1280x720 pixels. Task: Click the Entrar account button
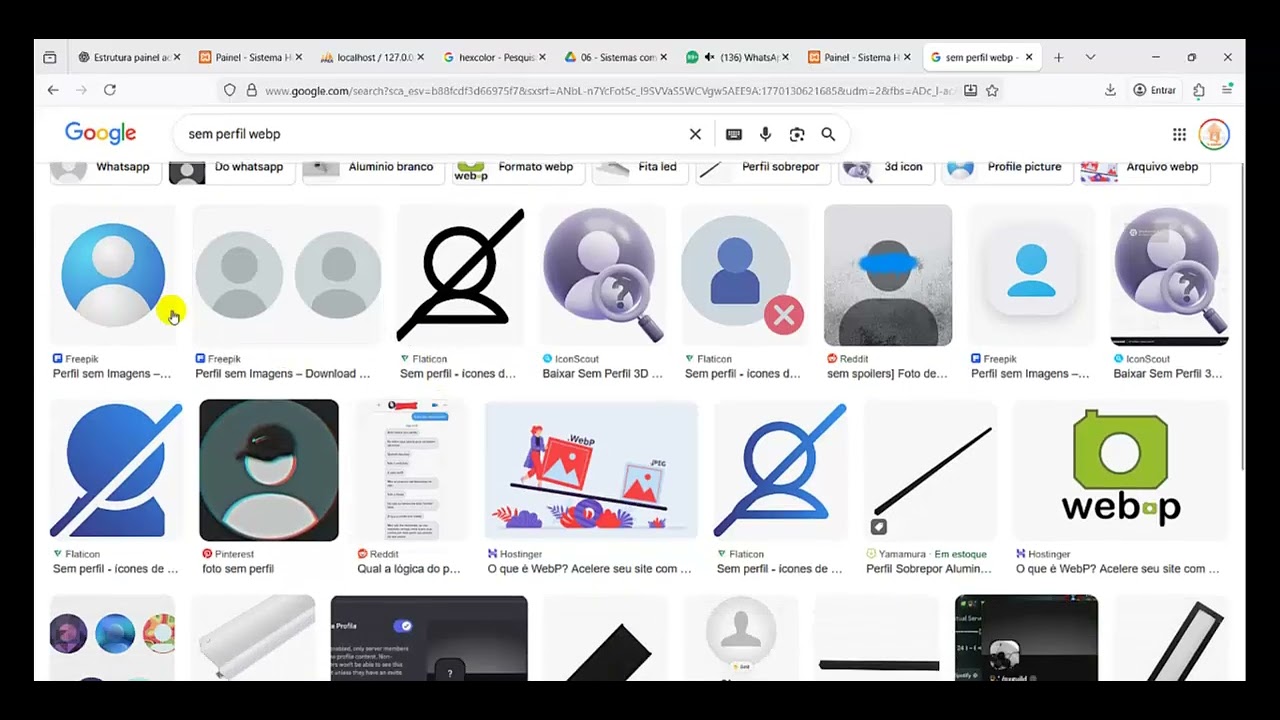(1155, 90)
